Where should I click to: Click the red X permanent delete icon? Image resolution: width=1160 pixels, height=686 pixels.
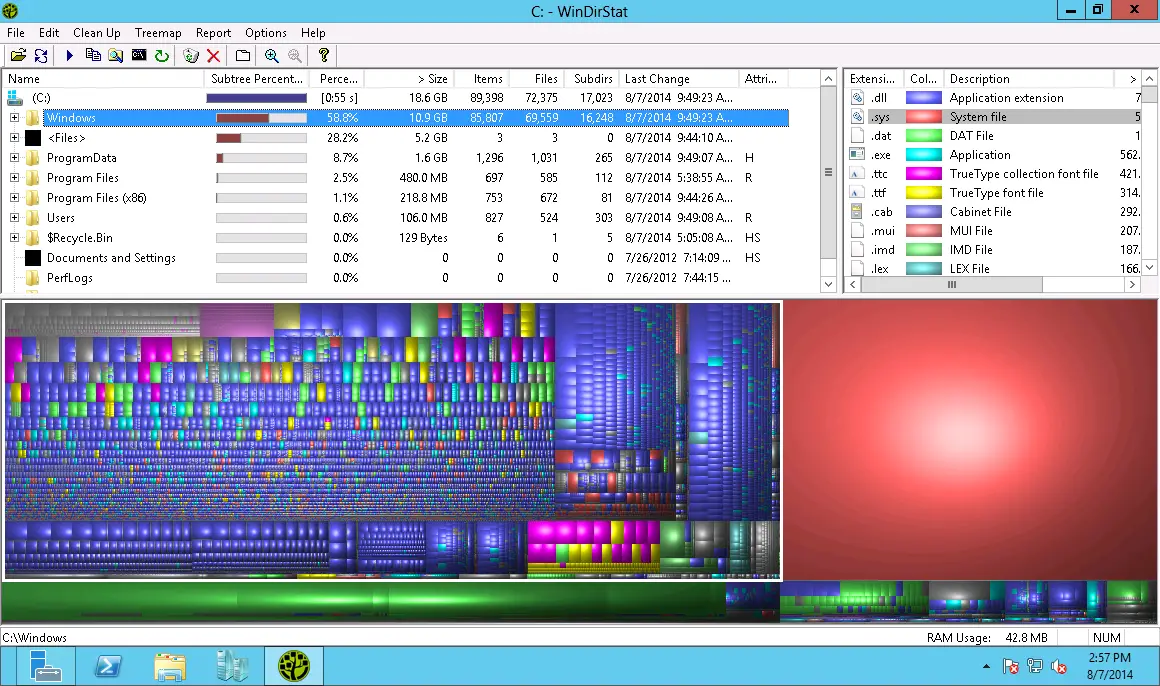tap(213, 56)
